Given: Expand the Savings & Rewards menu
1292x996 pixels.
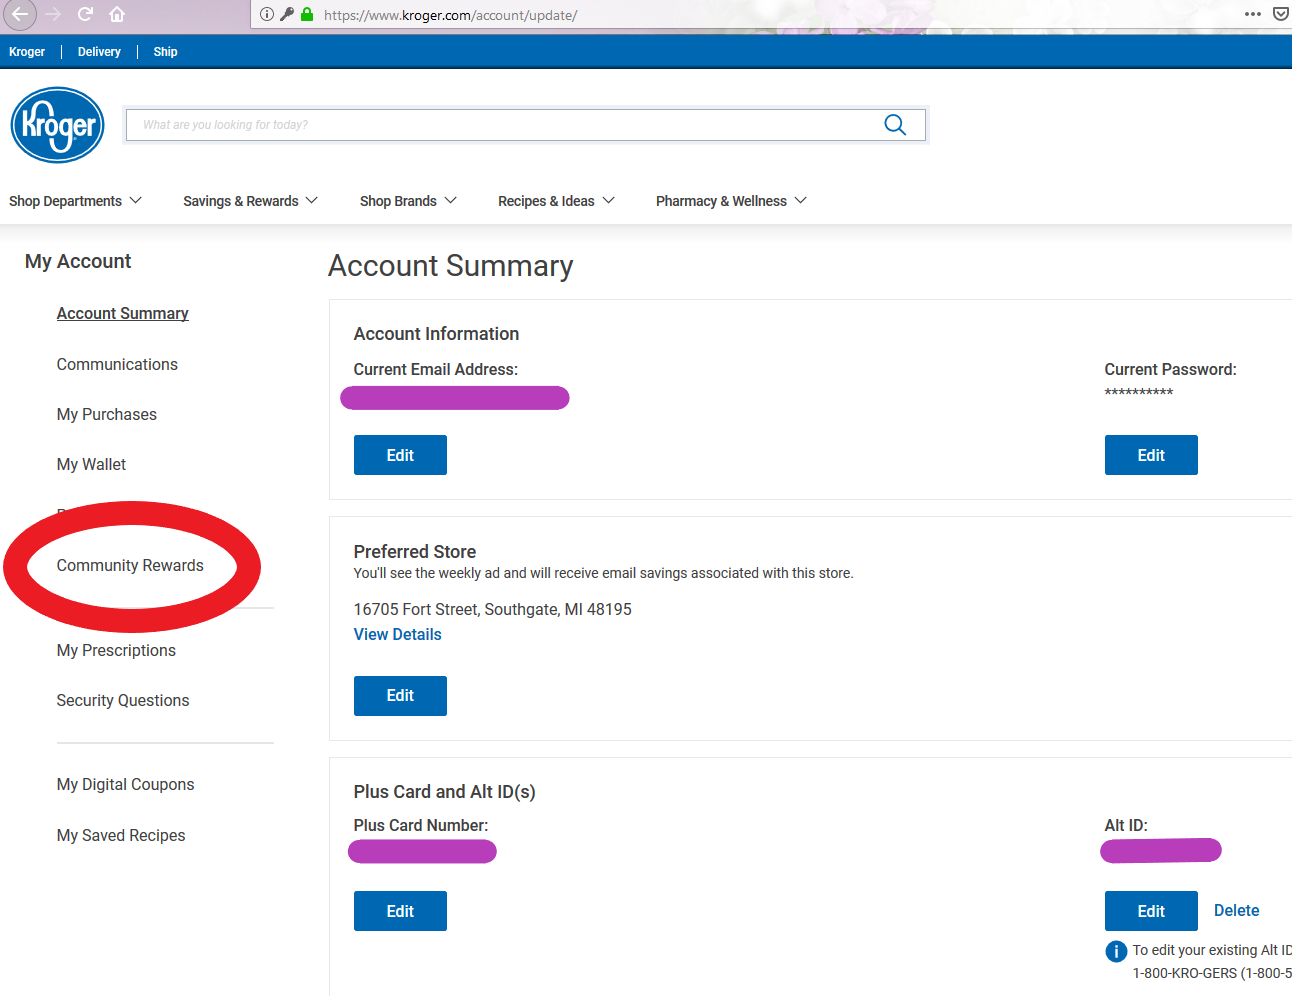Looking at the screenshot, I should (251, 201).
